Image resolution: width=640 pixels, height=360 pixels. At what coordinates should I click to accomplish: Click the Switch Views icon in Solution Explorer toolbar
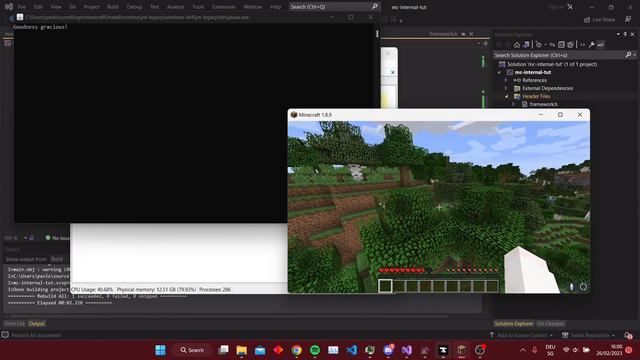click(x=526, y=45)
